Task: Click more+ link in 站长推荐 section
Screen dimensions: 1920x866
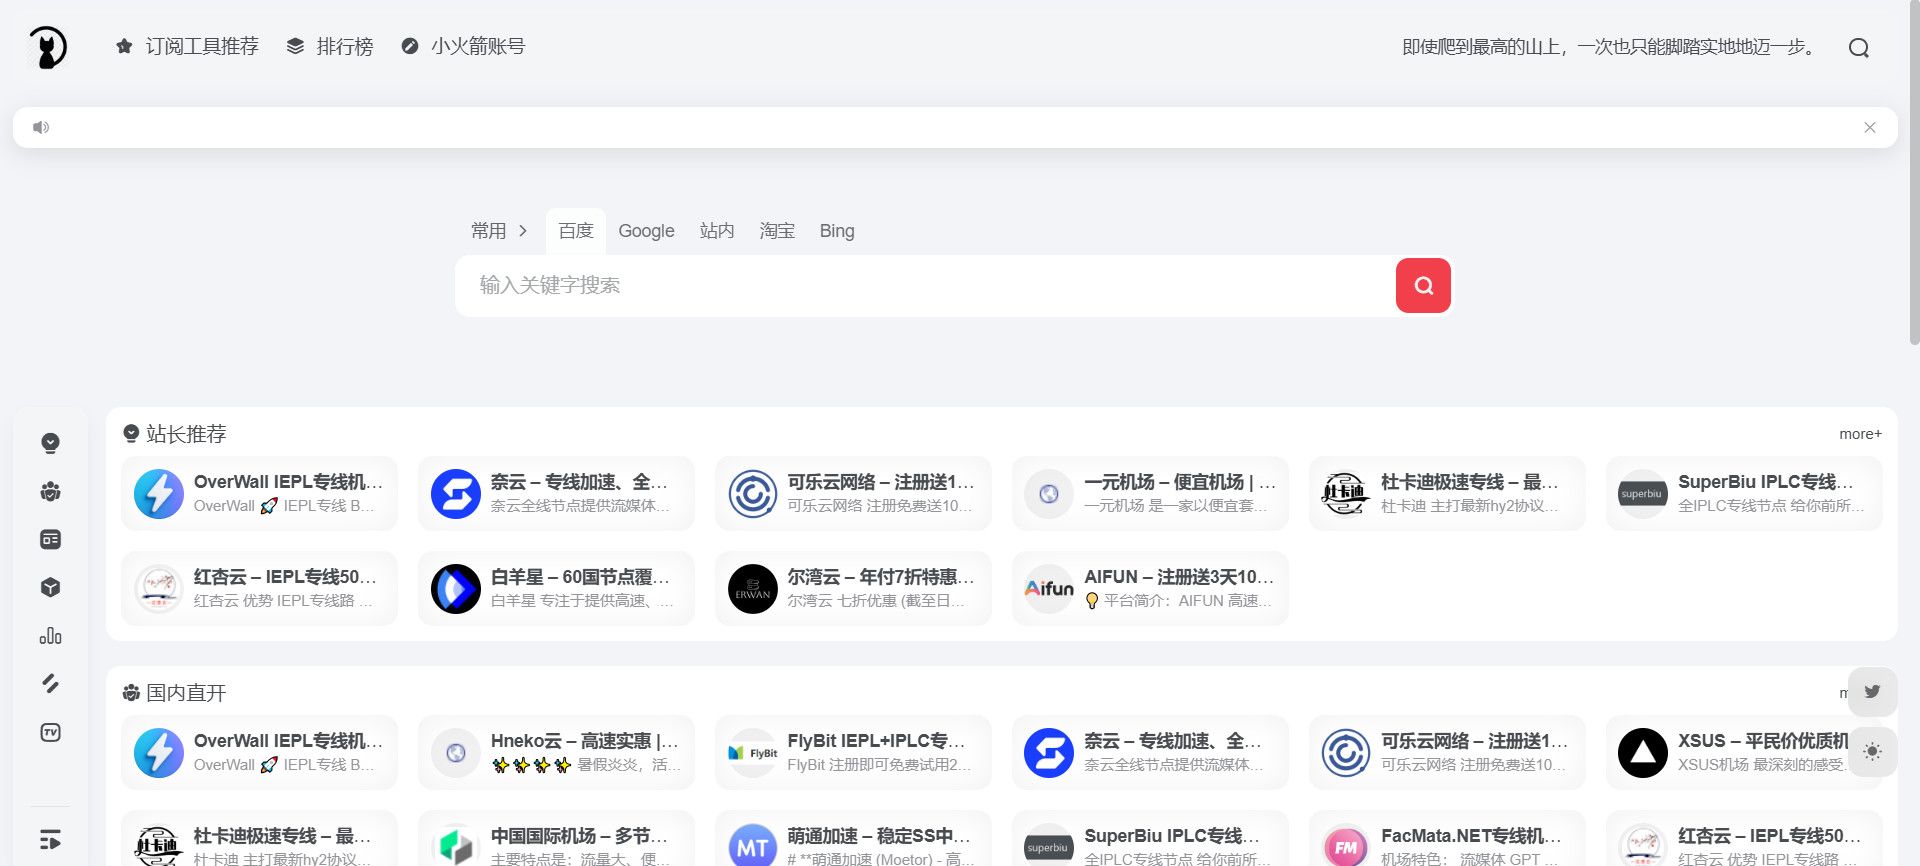Action: pyautogui.click(x=1859, y=434)
